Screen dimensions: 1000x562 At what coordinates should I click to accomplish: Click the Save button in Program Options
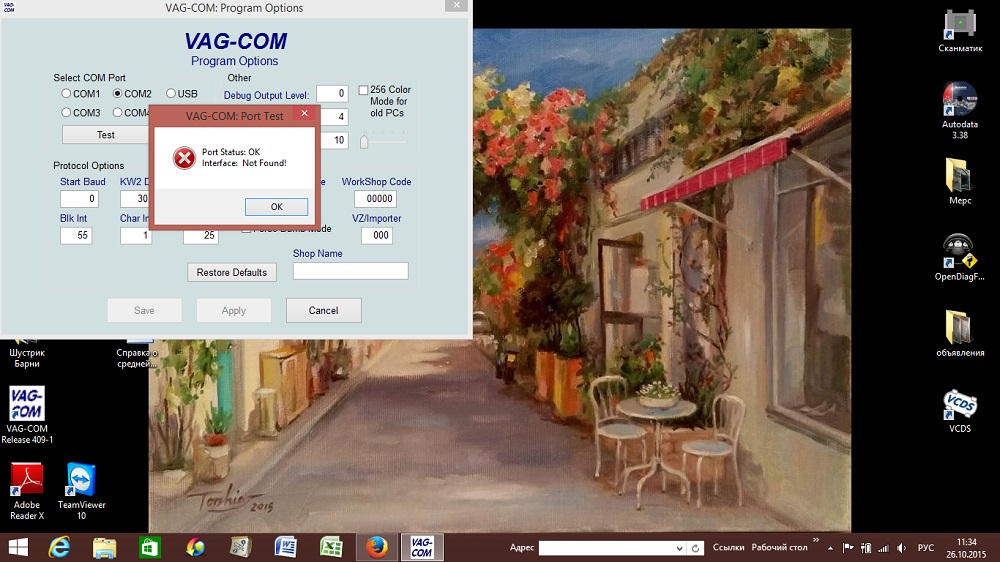pos(144,311)
